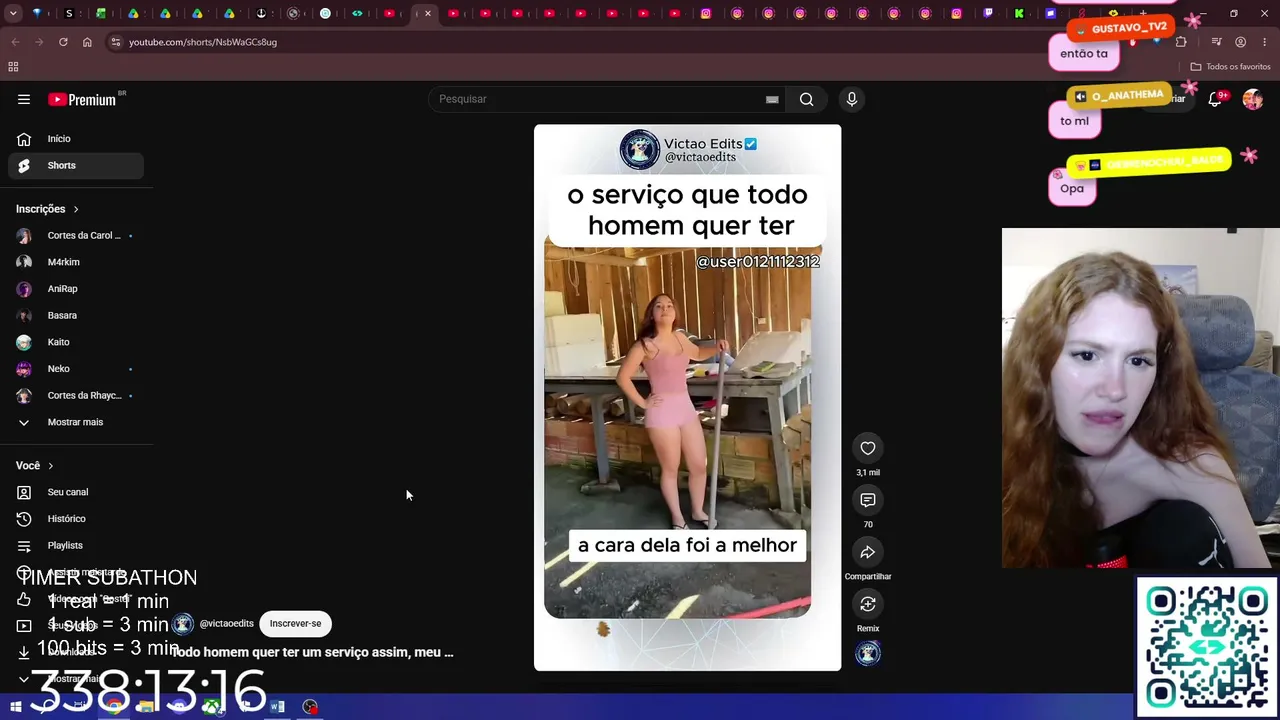Open the Short's sound avatar below Remix
The height and width of the screenshot is (720, 1280).
click(868, 653)
